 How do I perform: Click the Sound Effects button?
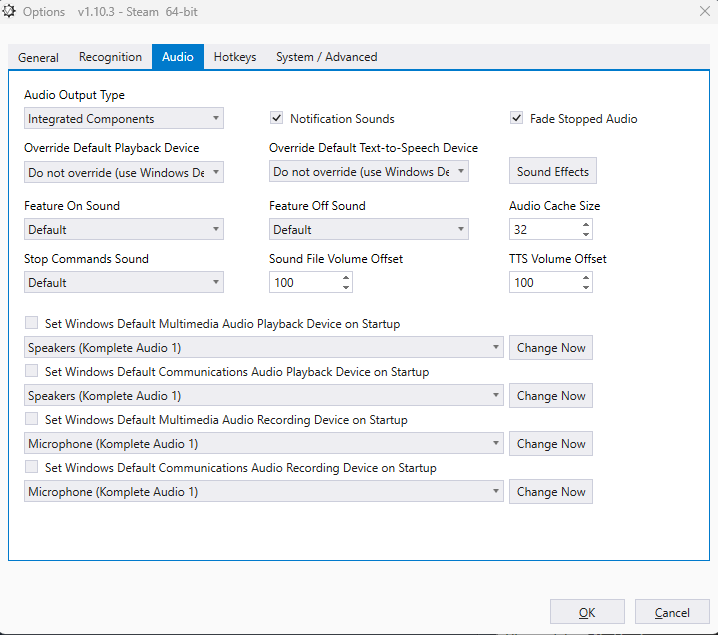[x=553, y=172]
